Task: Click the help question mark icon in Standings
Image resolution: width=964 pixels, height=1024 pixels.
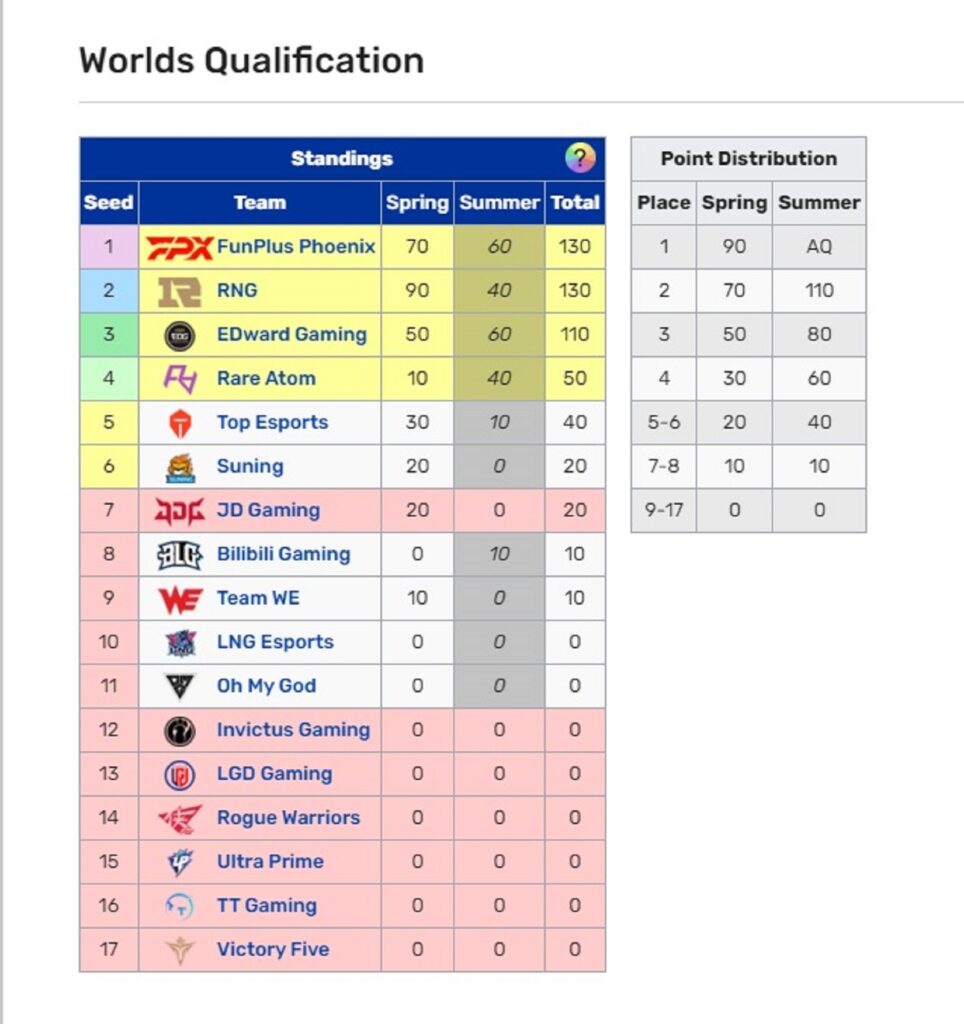Action: point(580,158)
